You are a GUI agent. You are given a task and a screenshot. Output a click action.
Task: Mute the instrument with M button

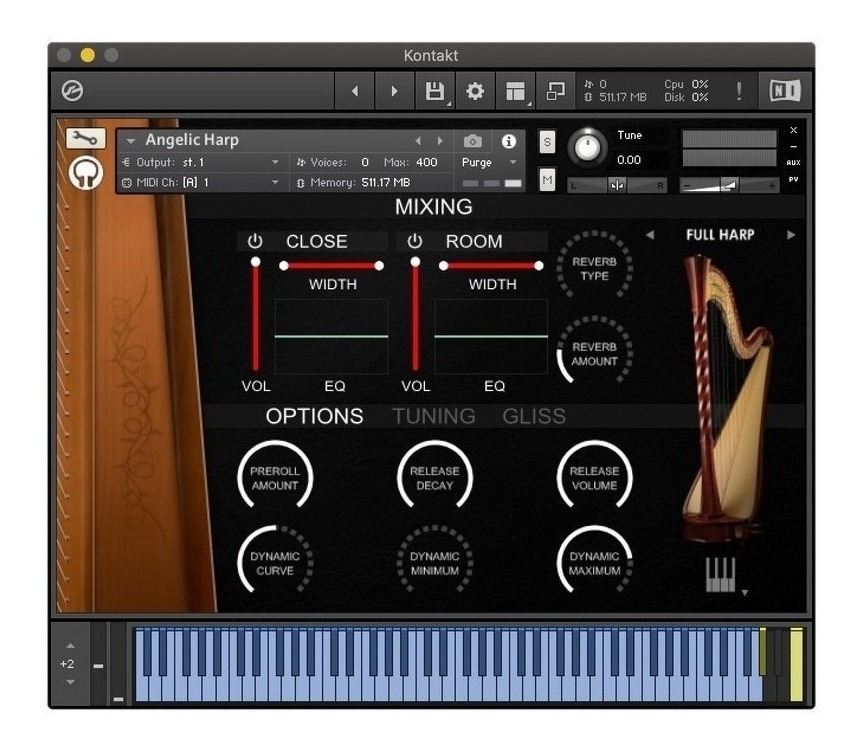click(x=547, y=180)
